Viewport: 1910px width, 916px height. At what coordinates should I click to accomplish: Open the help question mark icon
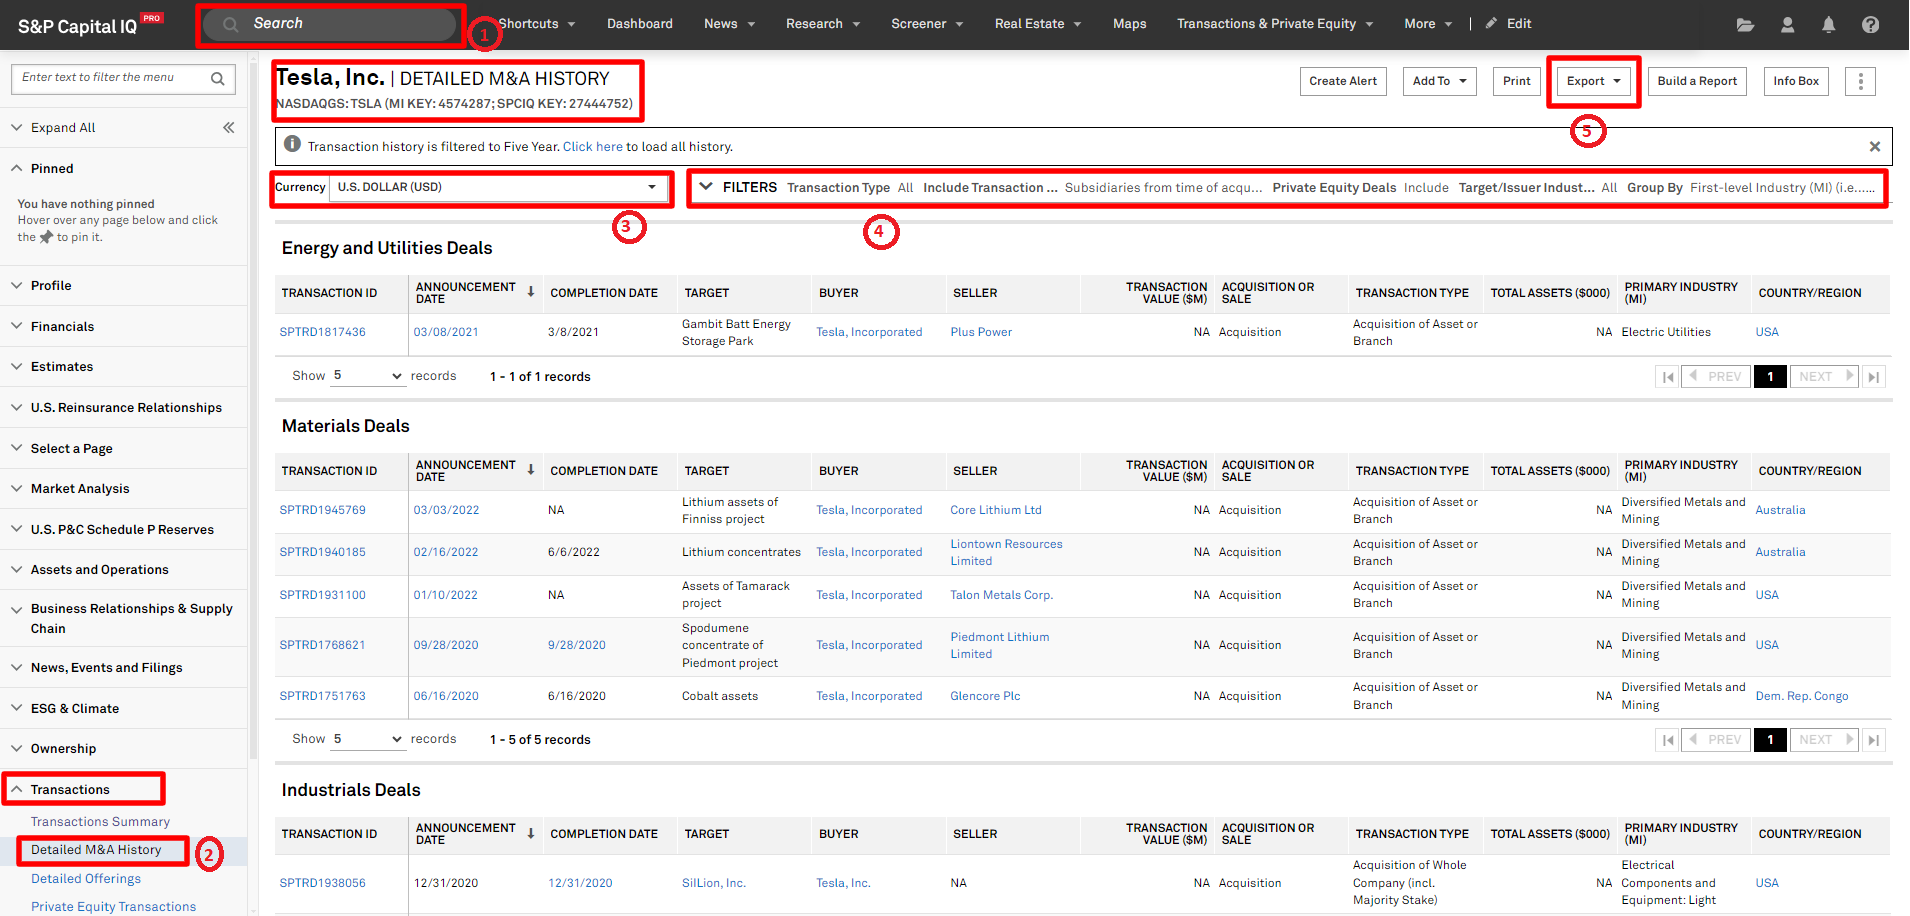point(1870,25)
